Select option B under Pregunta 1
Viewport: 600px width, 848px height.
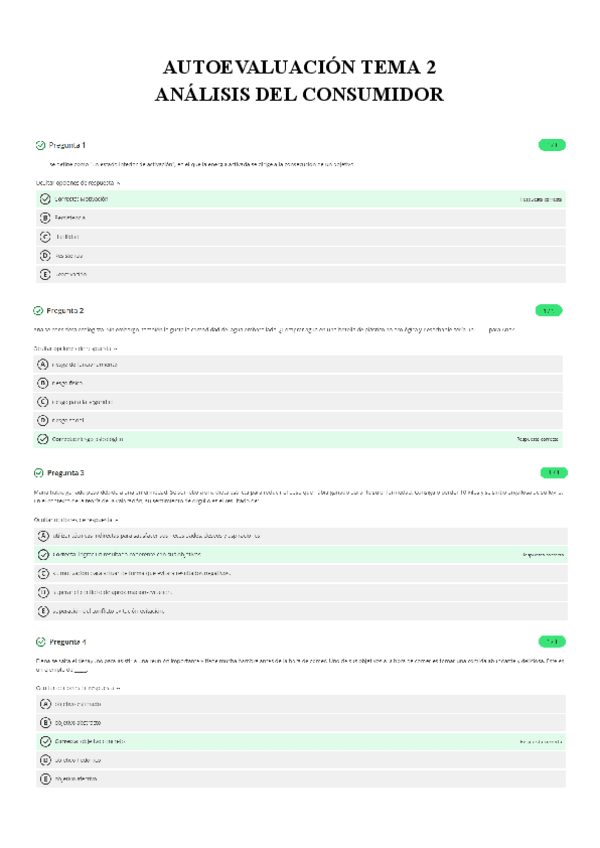pos(45,217)
